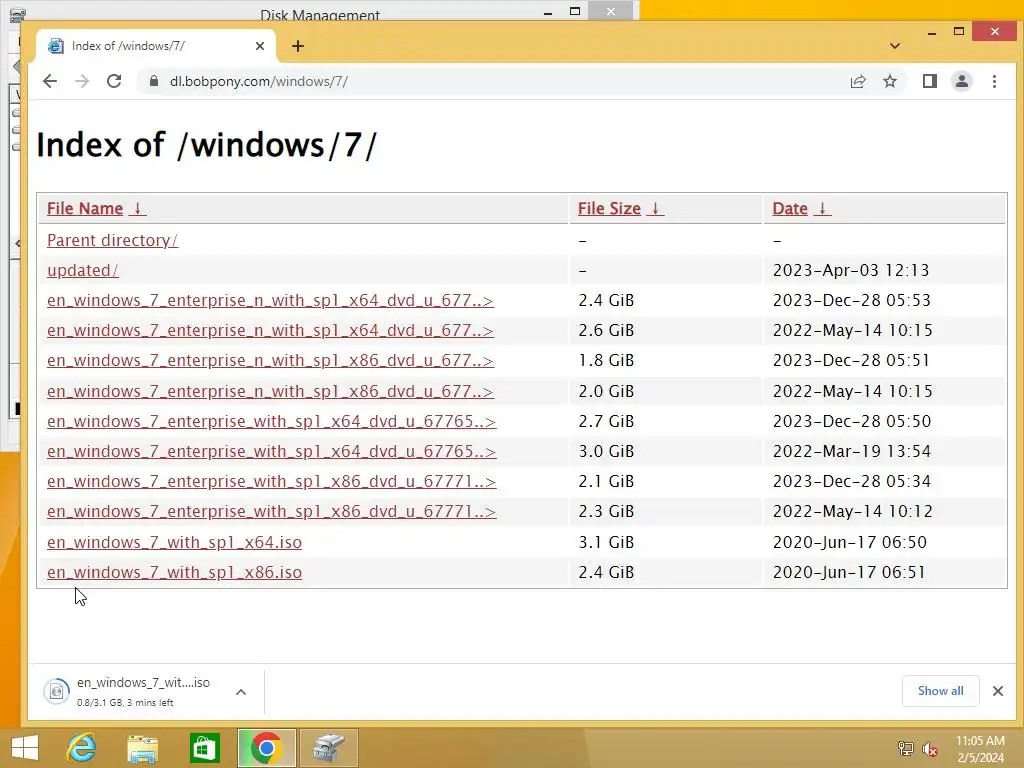The width and height of the screenshot is (1024, 768).
Task: Launch Internet Explorer from taskbar
Action: pyautogui.click(x=81, y=748)
